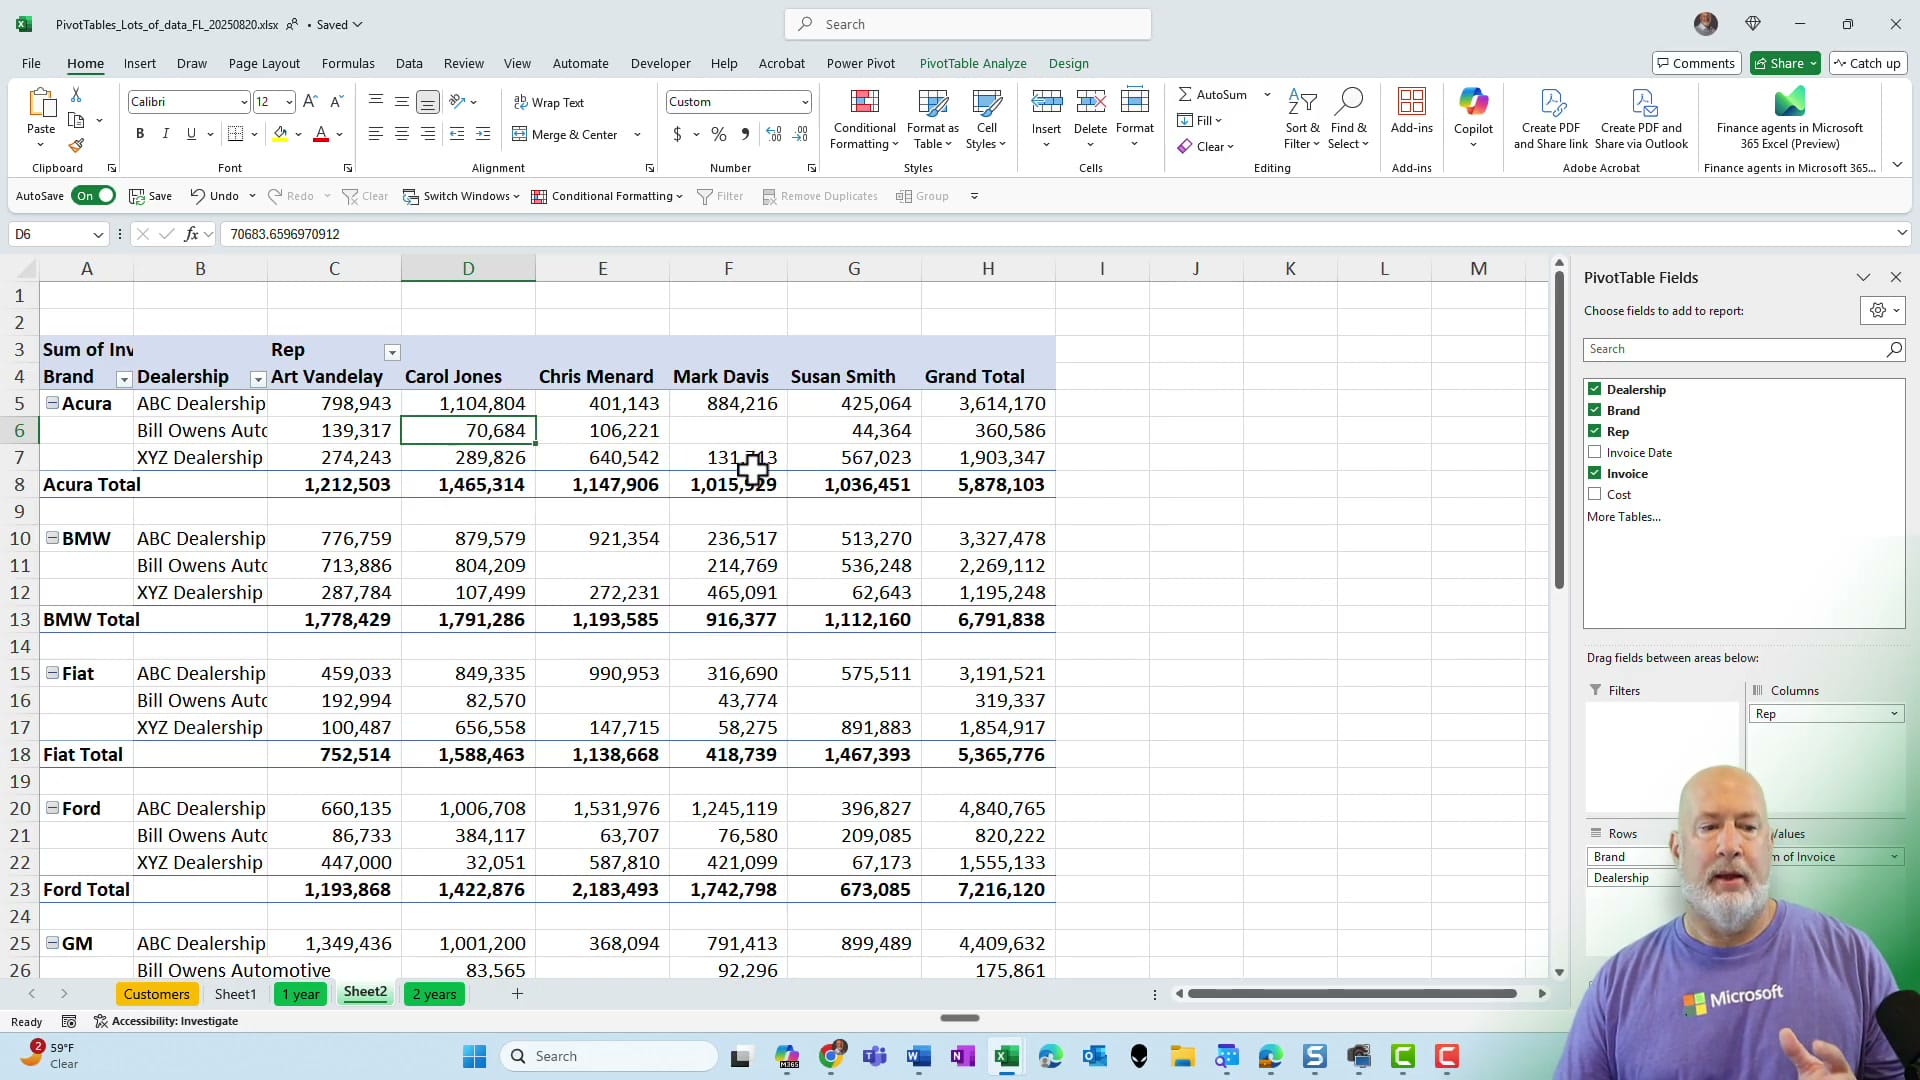Open the Rep dropdown in Columns area
This screenshot has width=1920, height=1080.
[1893, 713]
